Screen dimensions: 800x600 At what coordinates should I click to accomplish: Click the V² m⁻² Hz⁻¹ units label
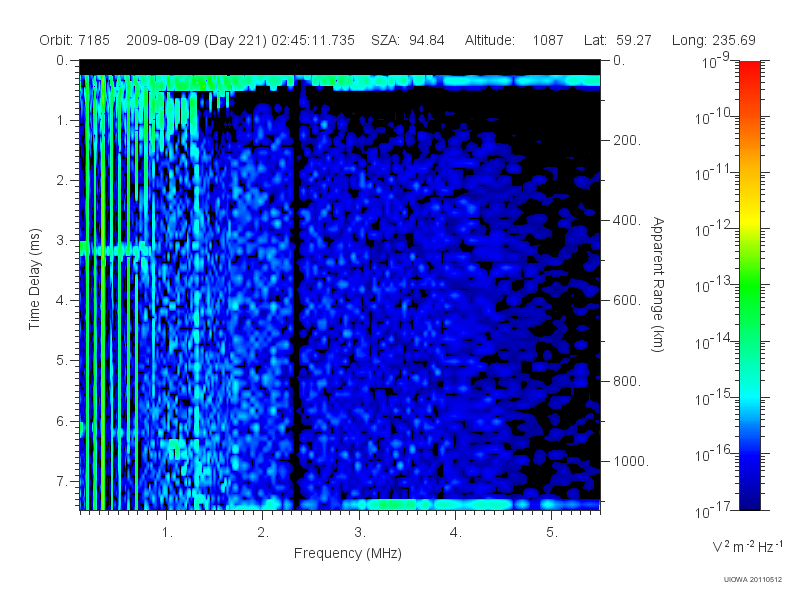pos(747,546)
